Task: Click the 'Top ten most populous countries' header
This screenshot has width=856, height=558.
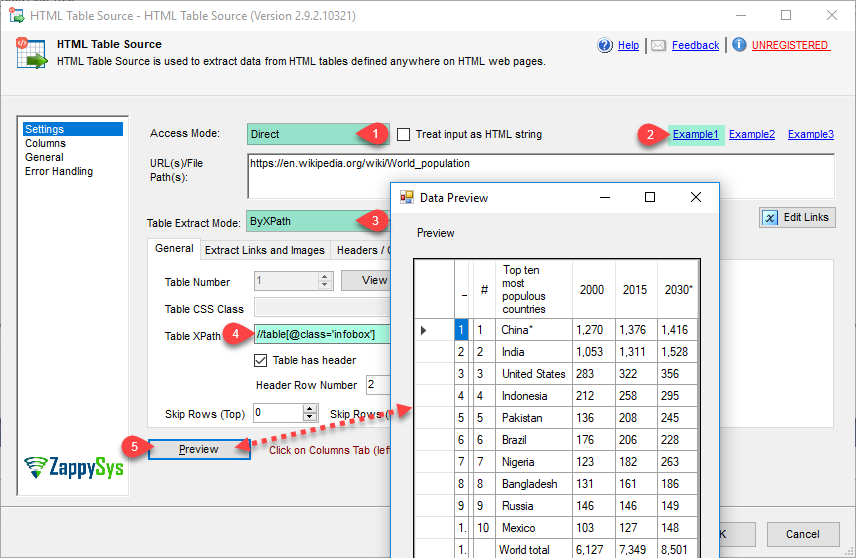Action: click(x=534, y=289)
